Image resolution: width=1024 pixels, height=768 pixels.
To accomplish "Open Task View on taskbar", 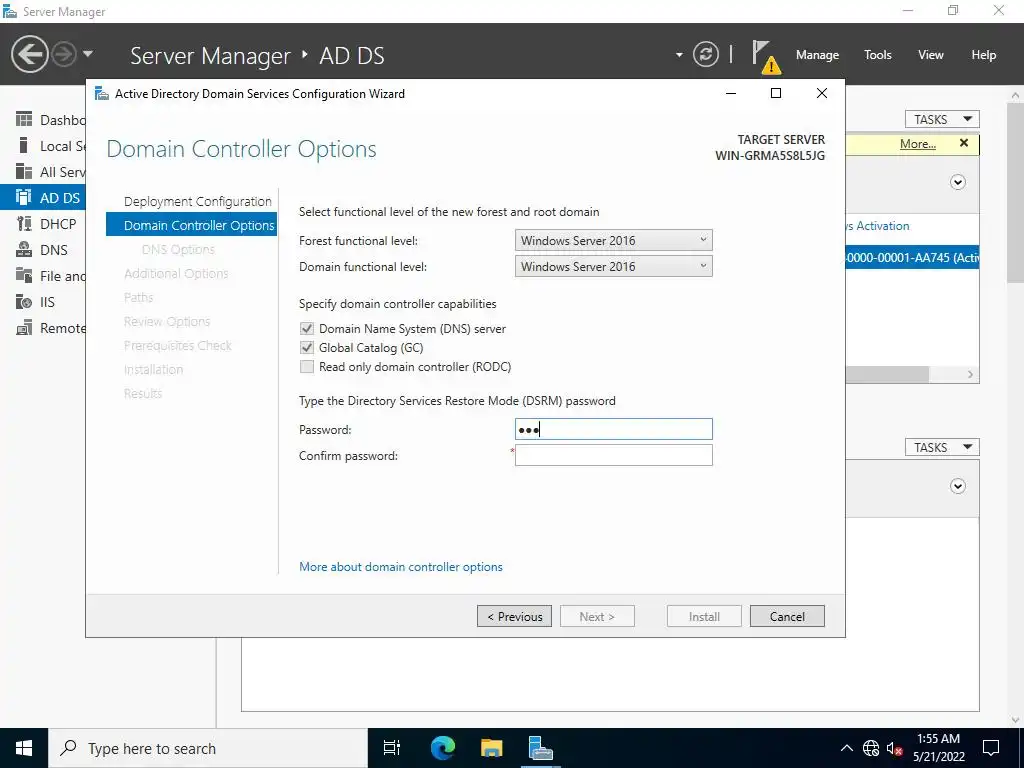I will tap(392, 748).
